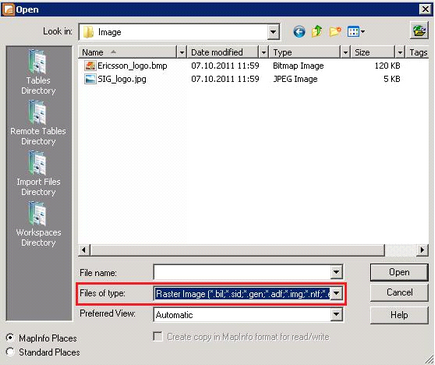Image resolution: width=435 pixels, height=365 pixels.
Task: Select the MapInfo Places radio button
Action: pyautogui.click(x=10, y=338)
